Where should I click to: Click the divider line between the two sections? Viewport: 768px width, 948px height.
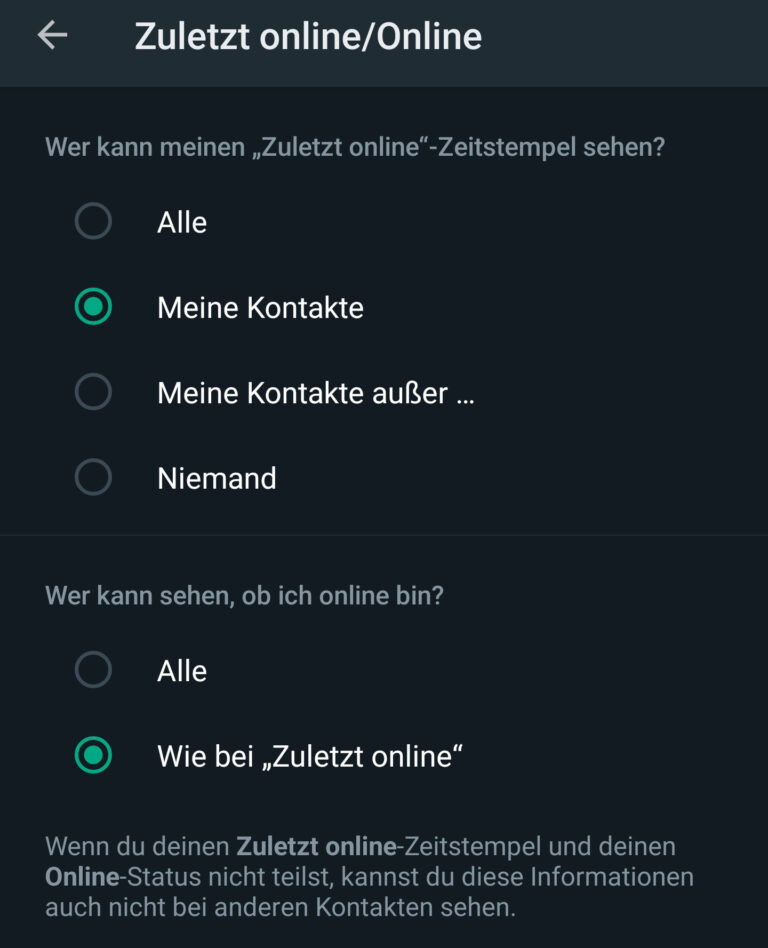point(384,535)
